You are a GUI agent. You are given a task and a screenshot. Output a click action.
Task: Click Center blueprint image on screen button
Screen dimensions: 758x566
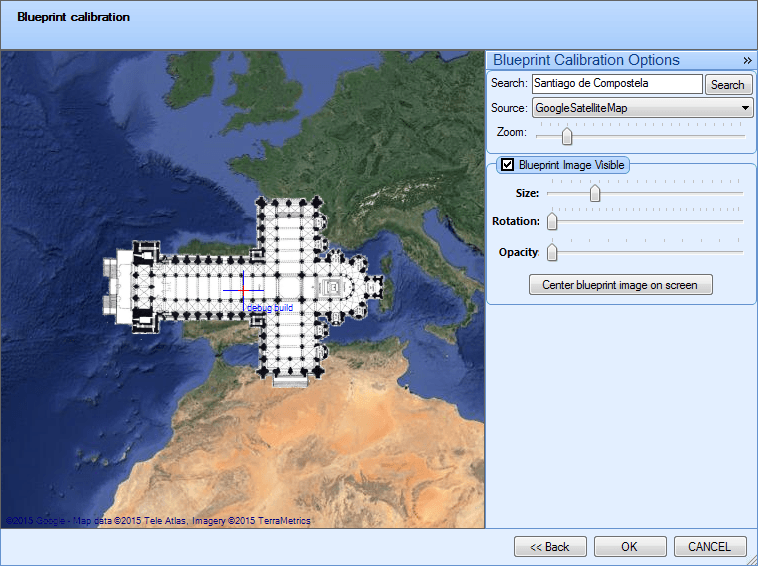(x=621, y=285)
